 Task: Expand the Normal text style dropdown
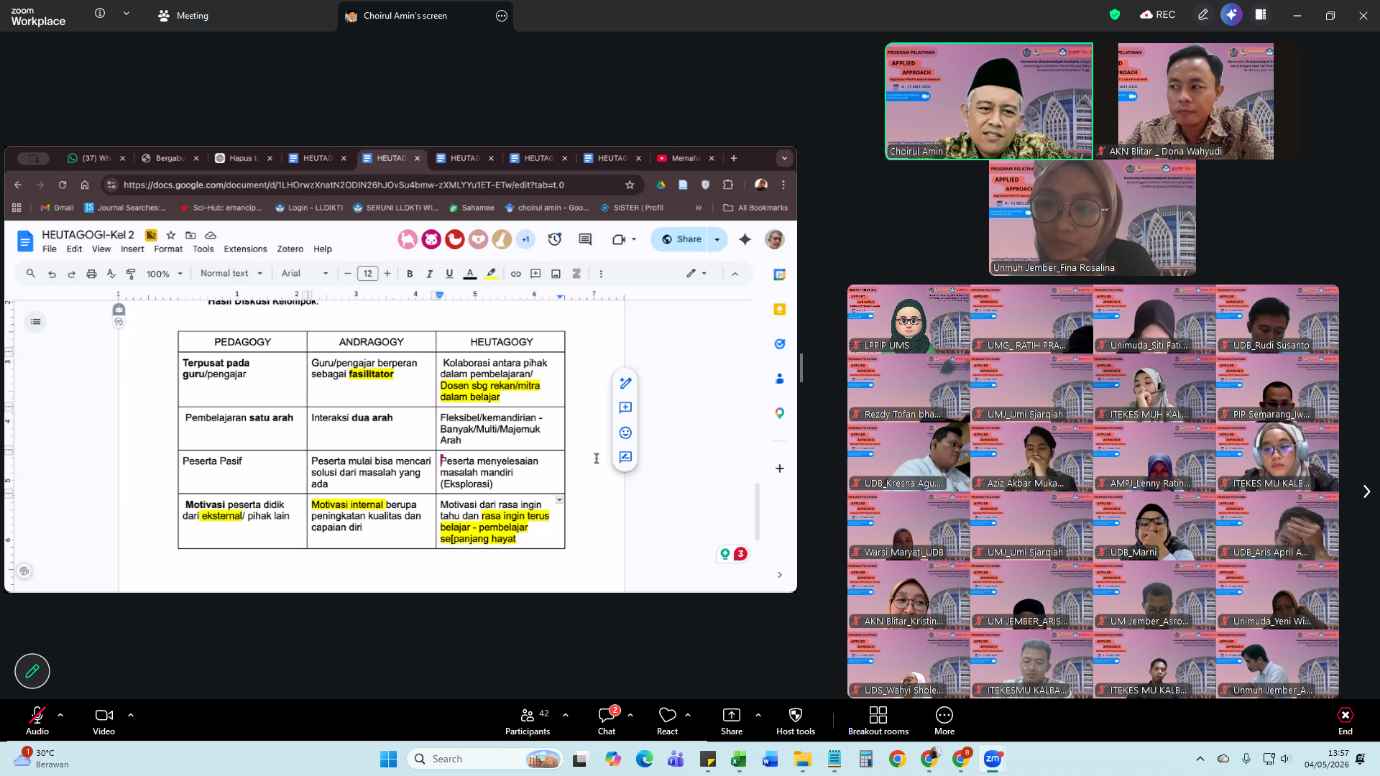pyautogui.click(x=232, y=274)
